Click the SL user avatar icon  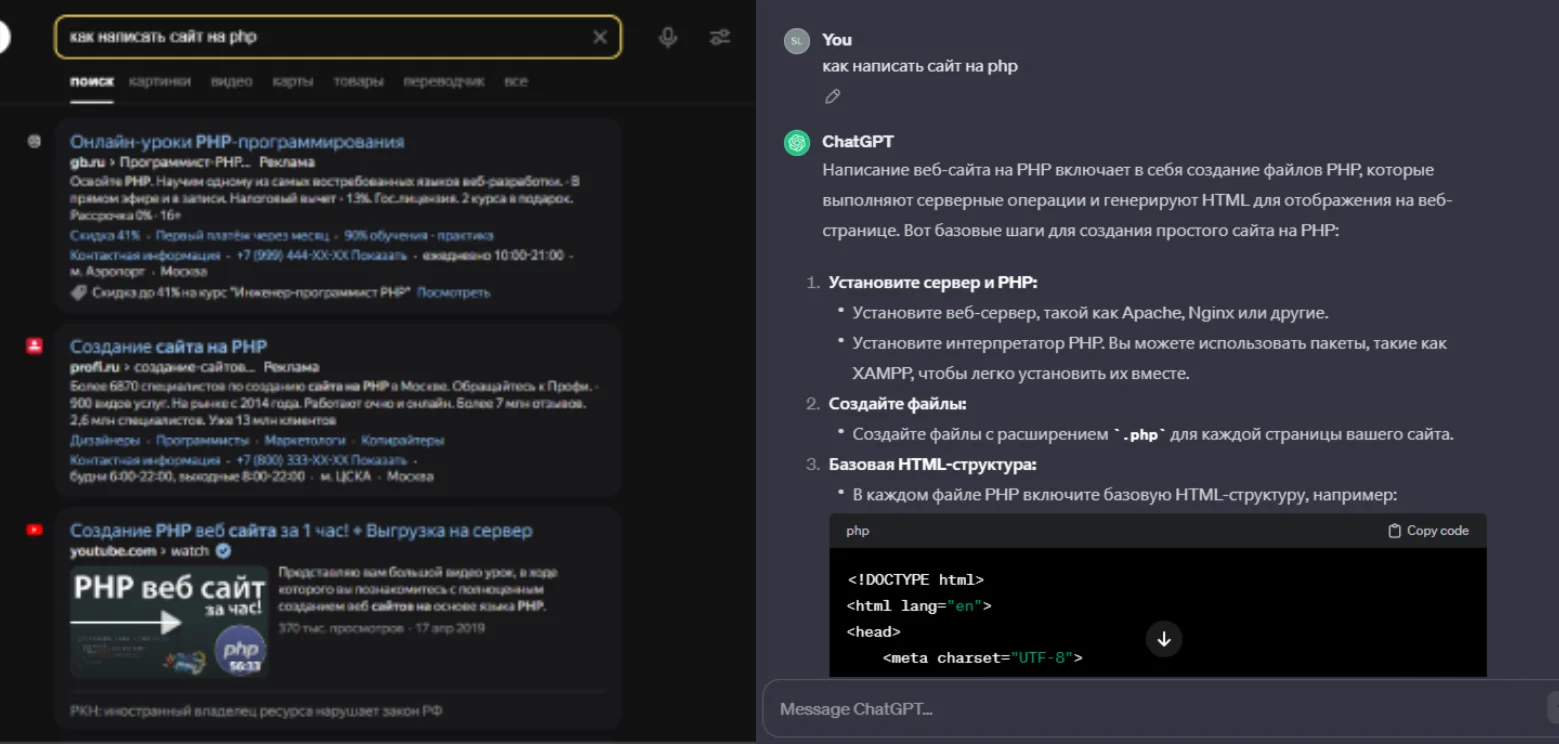797,41
